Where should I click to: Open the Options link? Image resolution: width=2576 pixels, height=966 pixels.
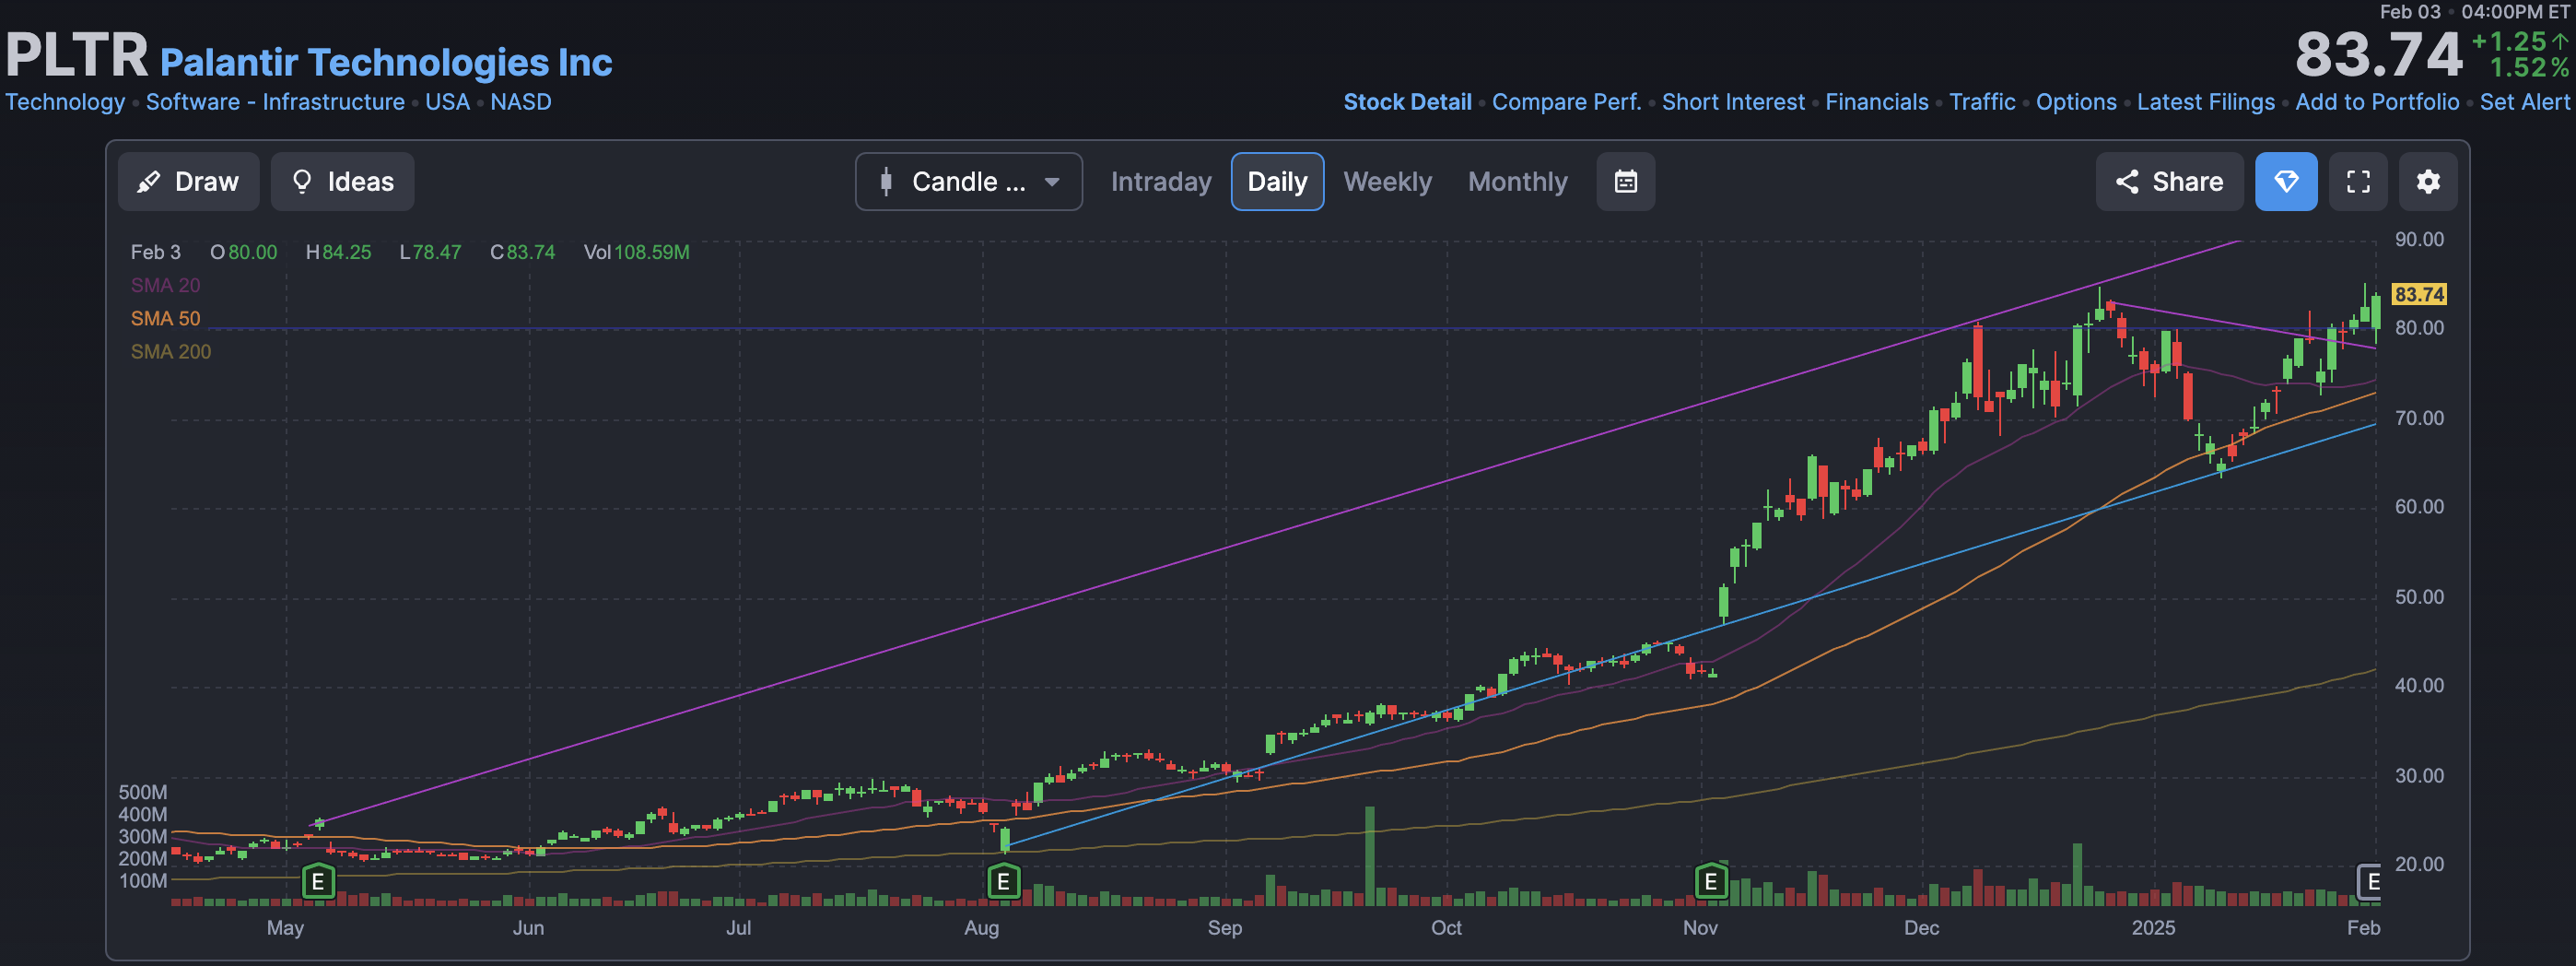coord(2076,102)
